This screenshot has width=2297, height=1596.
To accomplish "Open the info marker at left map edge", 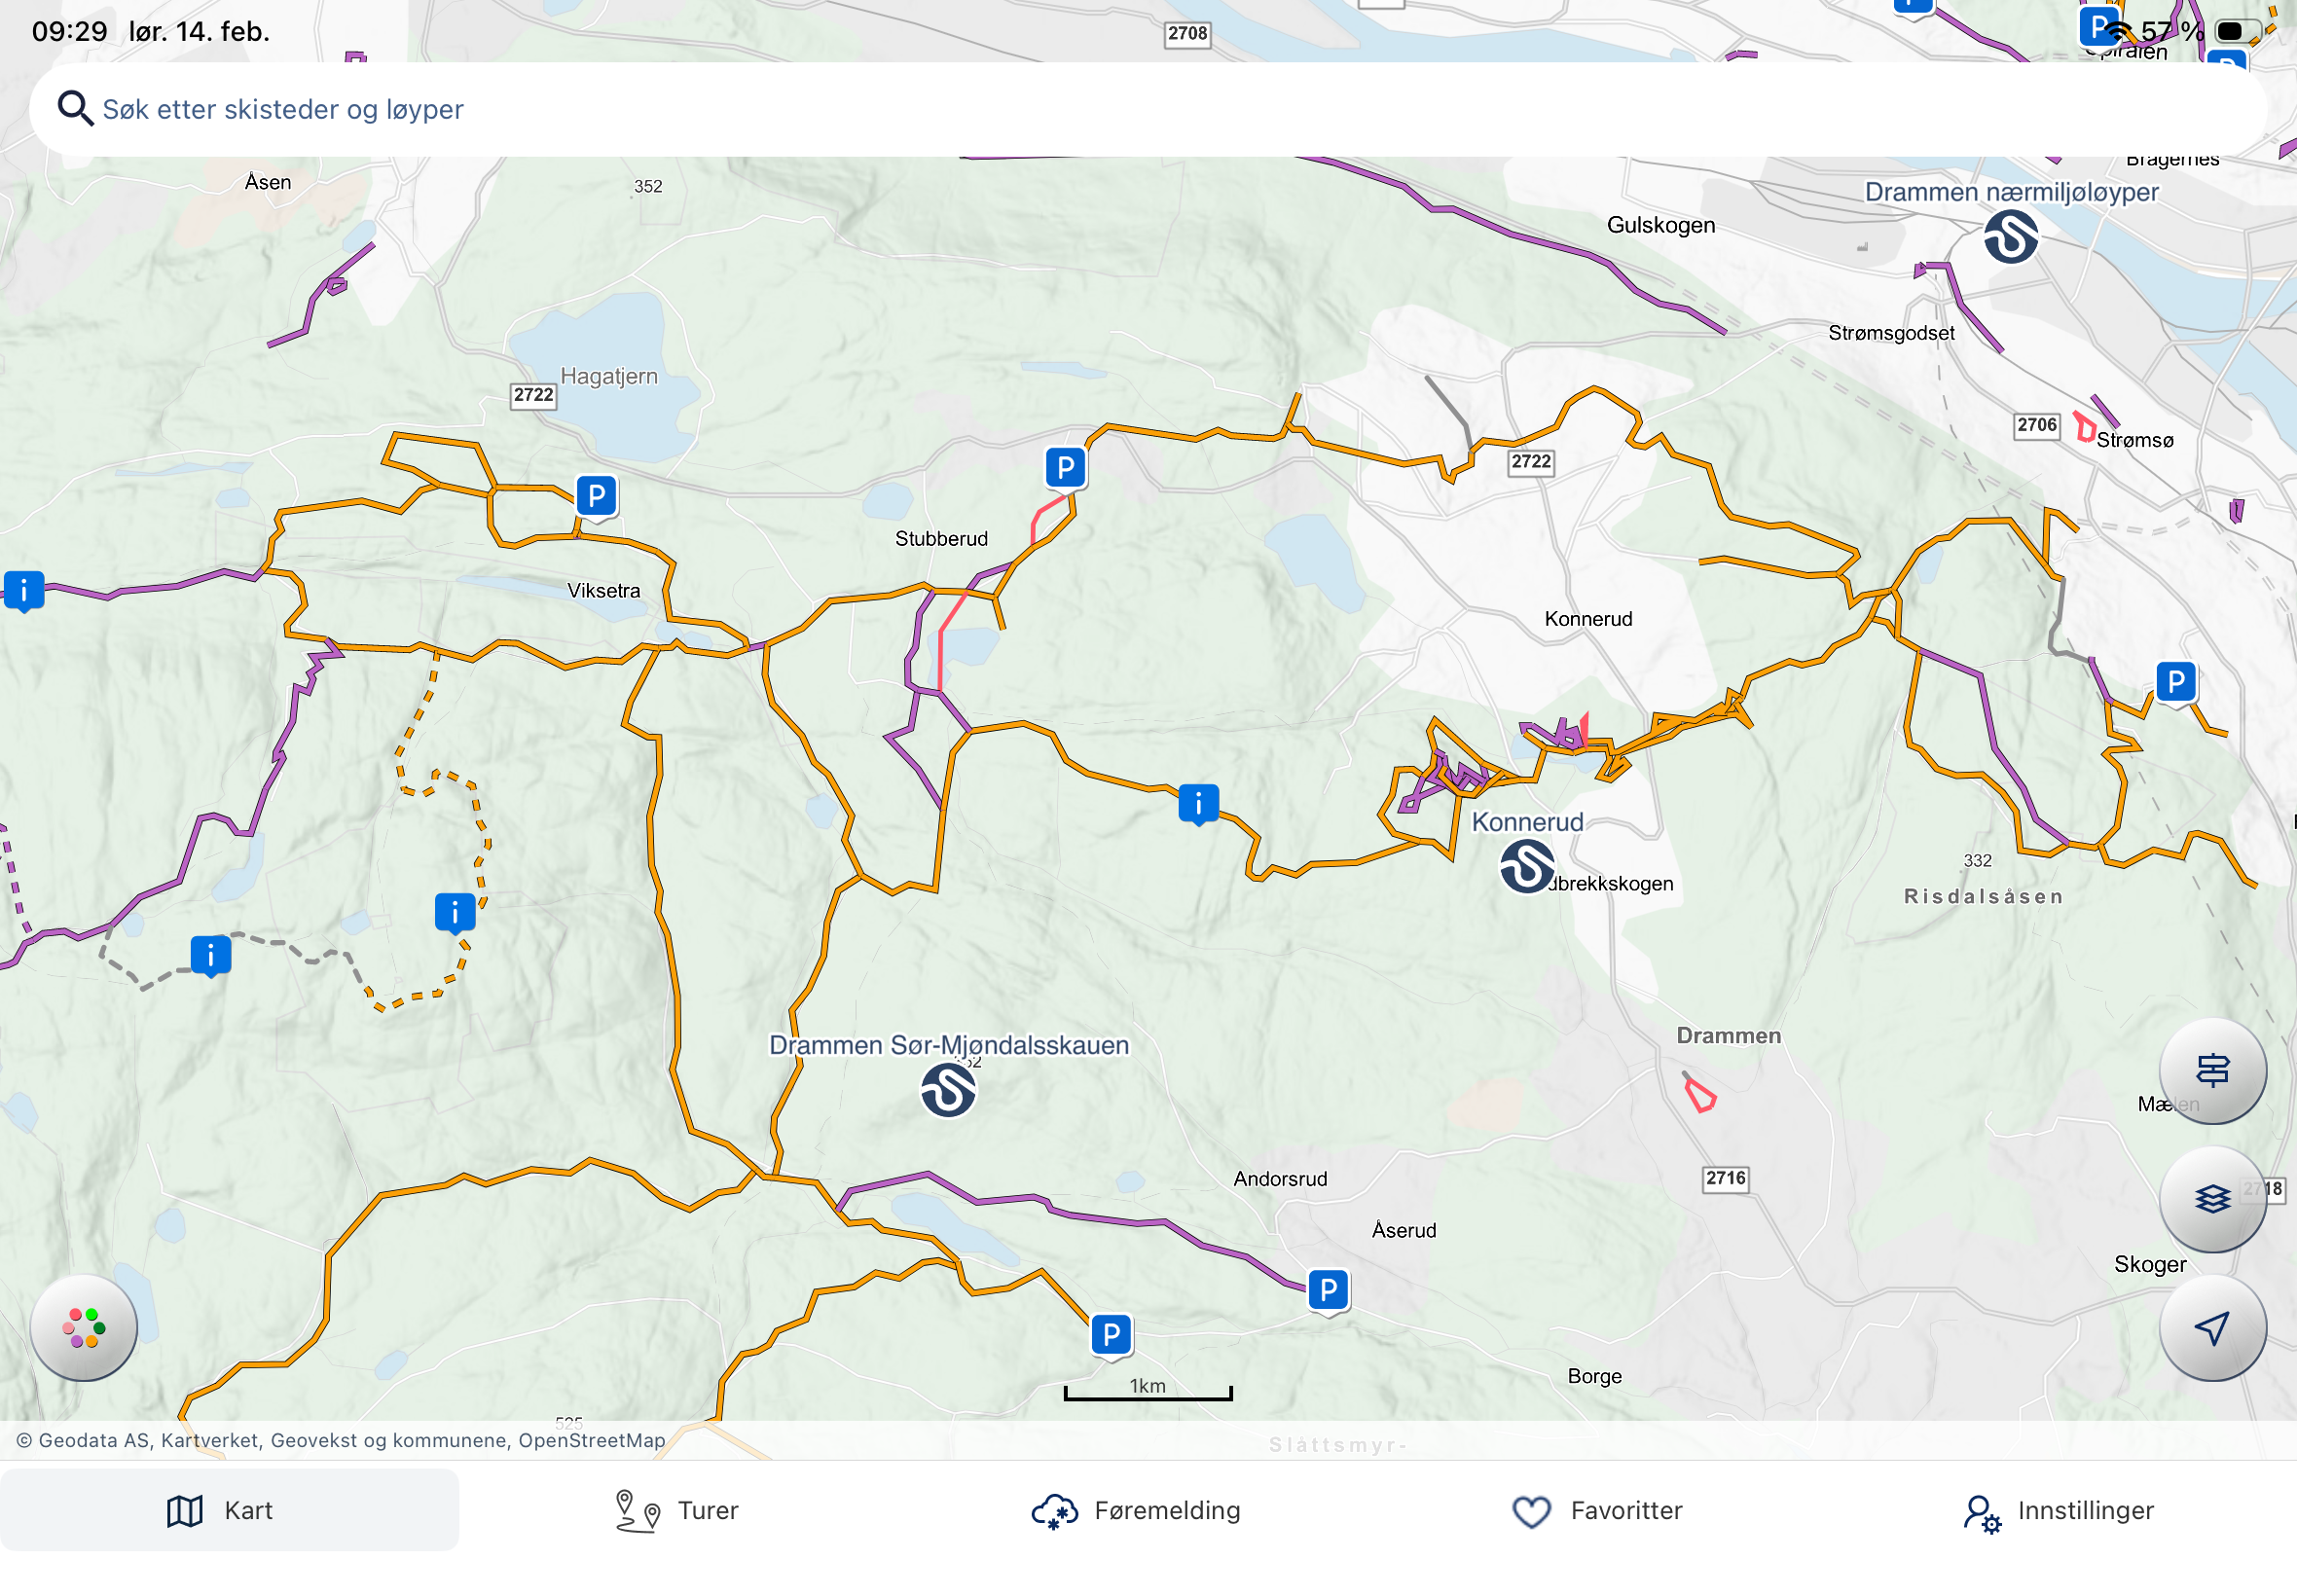I will (24, 590).
